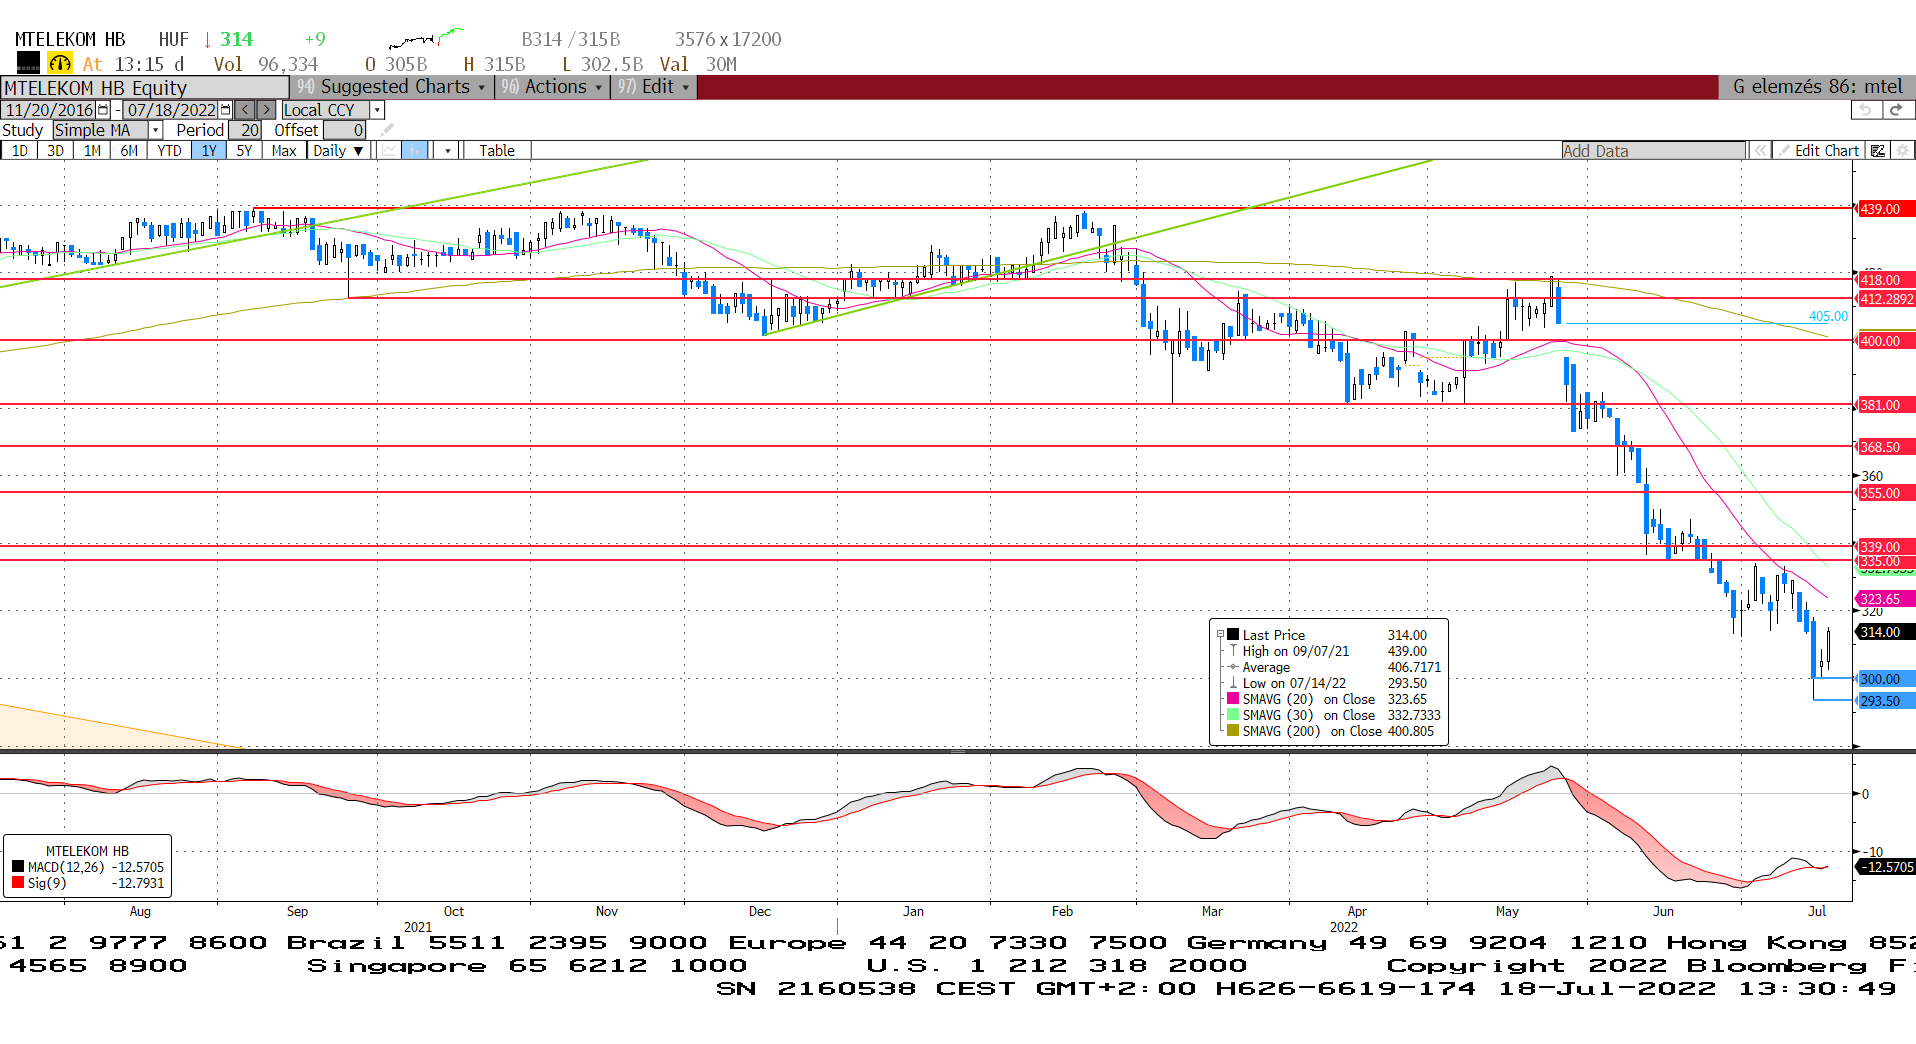Open the Actions dropdown menu

pos(553,87)
